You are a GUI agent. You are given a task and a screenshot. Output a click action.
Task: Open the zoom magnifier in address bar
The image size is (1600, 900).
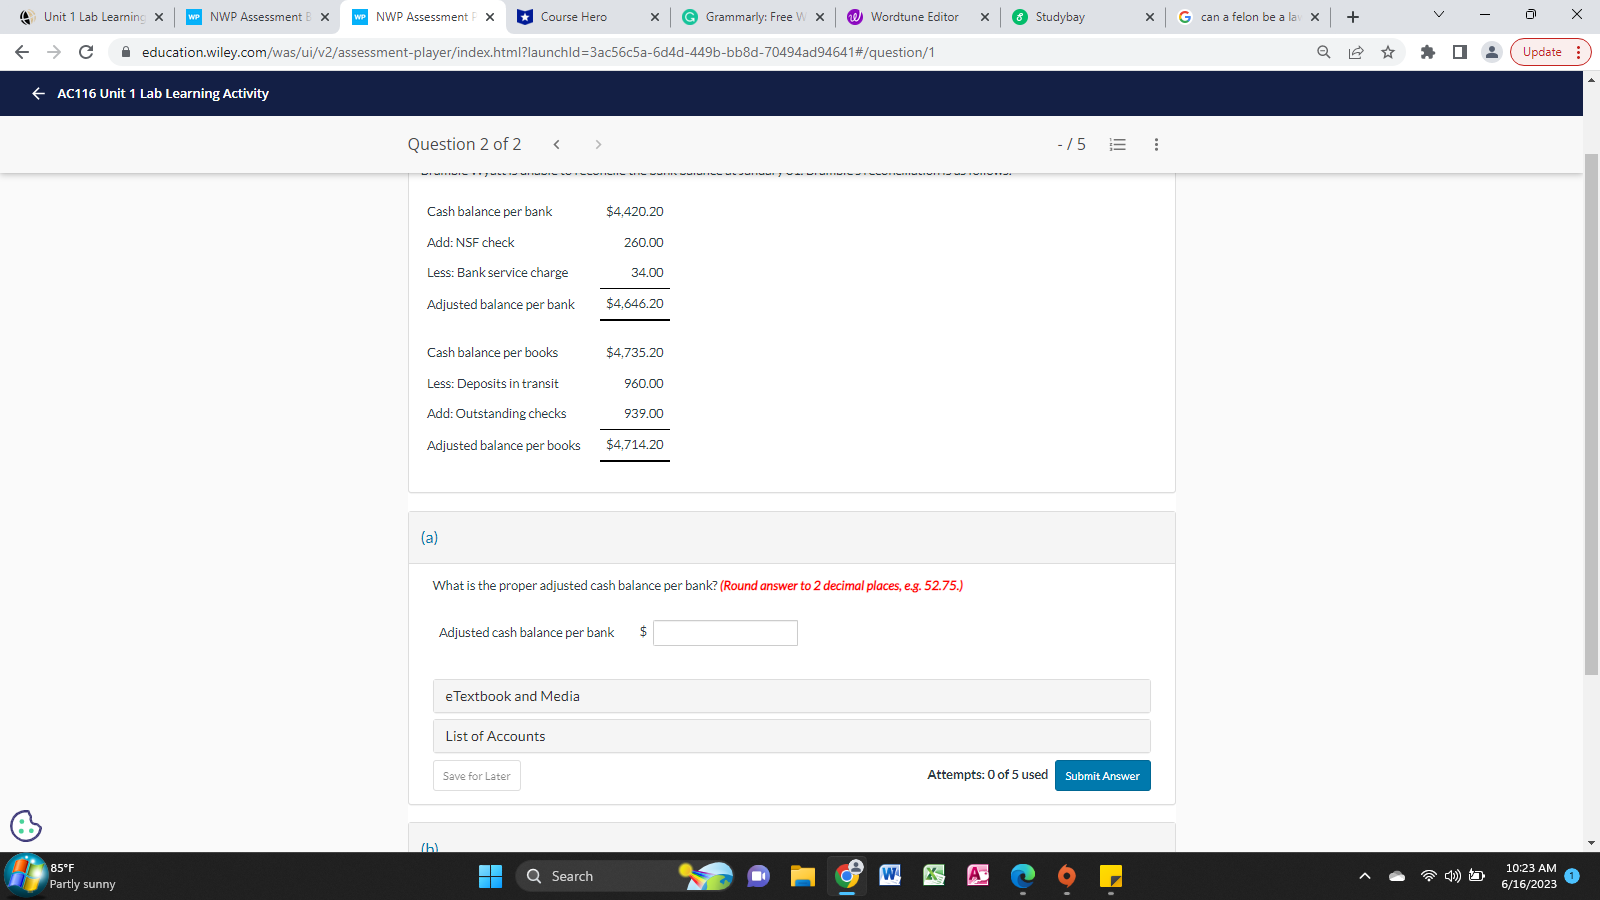(1324, 52)
